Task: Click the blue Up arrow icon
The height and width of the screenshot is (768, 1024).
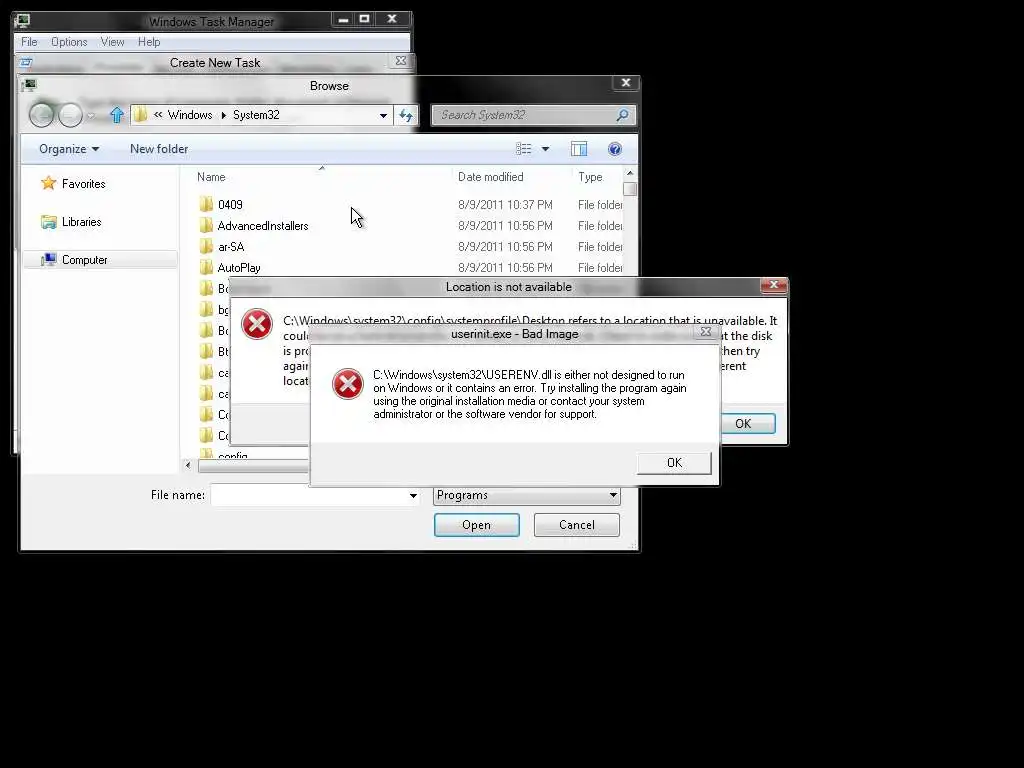Action: tap(117, 116)
